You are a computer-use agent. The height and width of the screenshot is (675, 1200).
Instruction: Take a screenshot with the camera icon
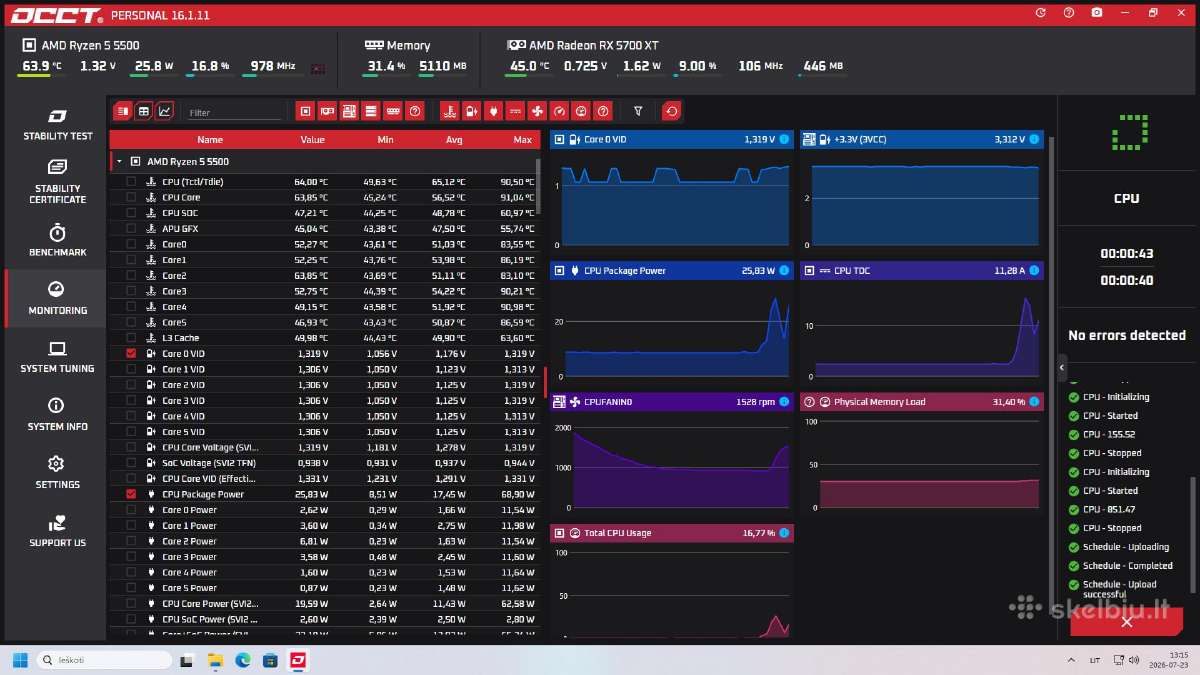(x=1097, y=13)
